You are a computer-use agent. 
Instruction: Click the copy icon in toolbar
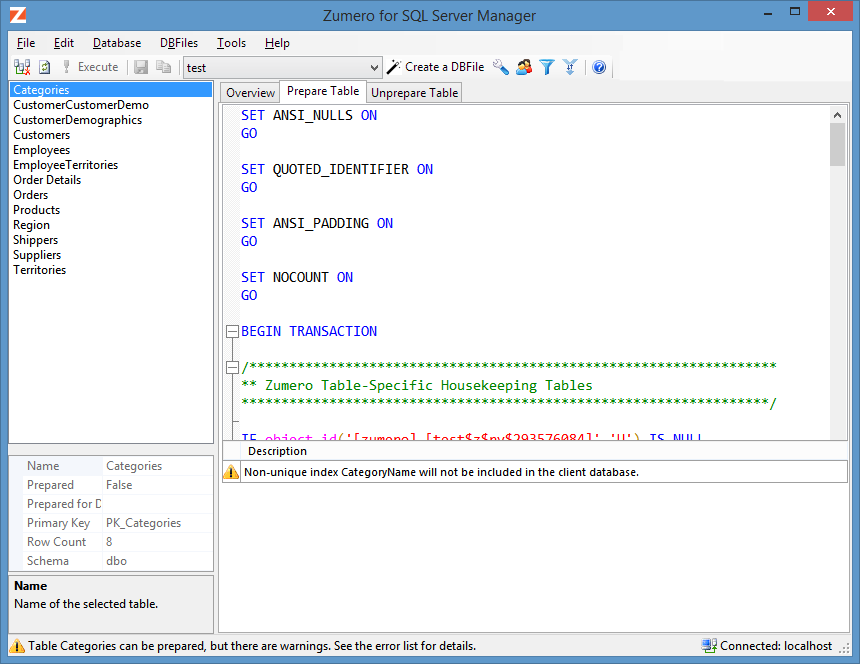(163, 67)
